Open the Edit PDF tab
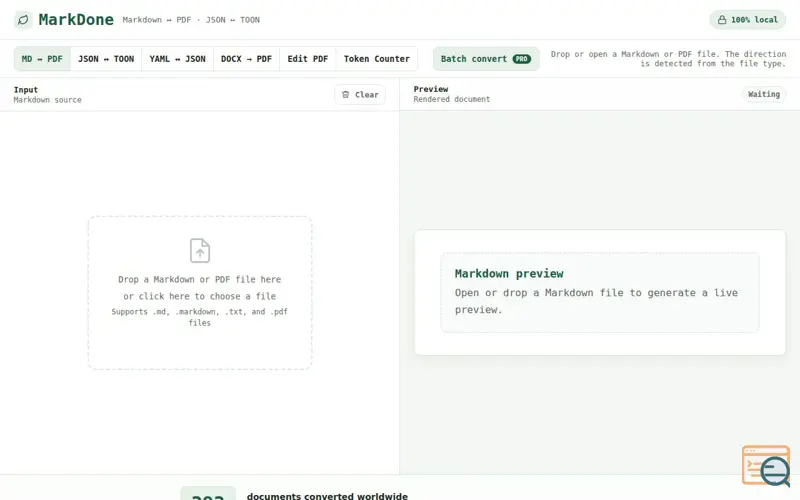The image size is (800, 500). [308, 59]
